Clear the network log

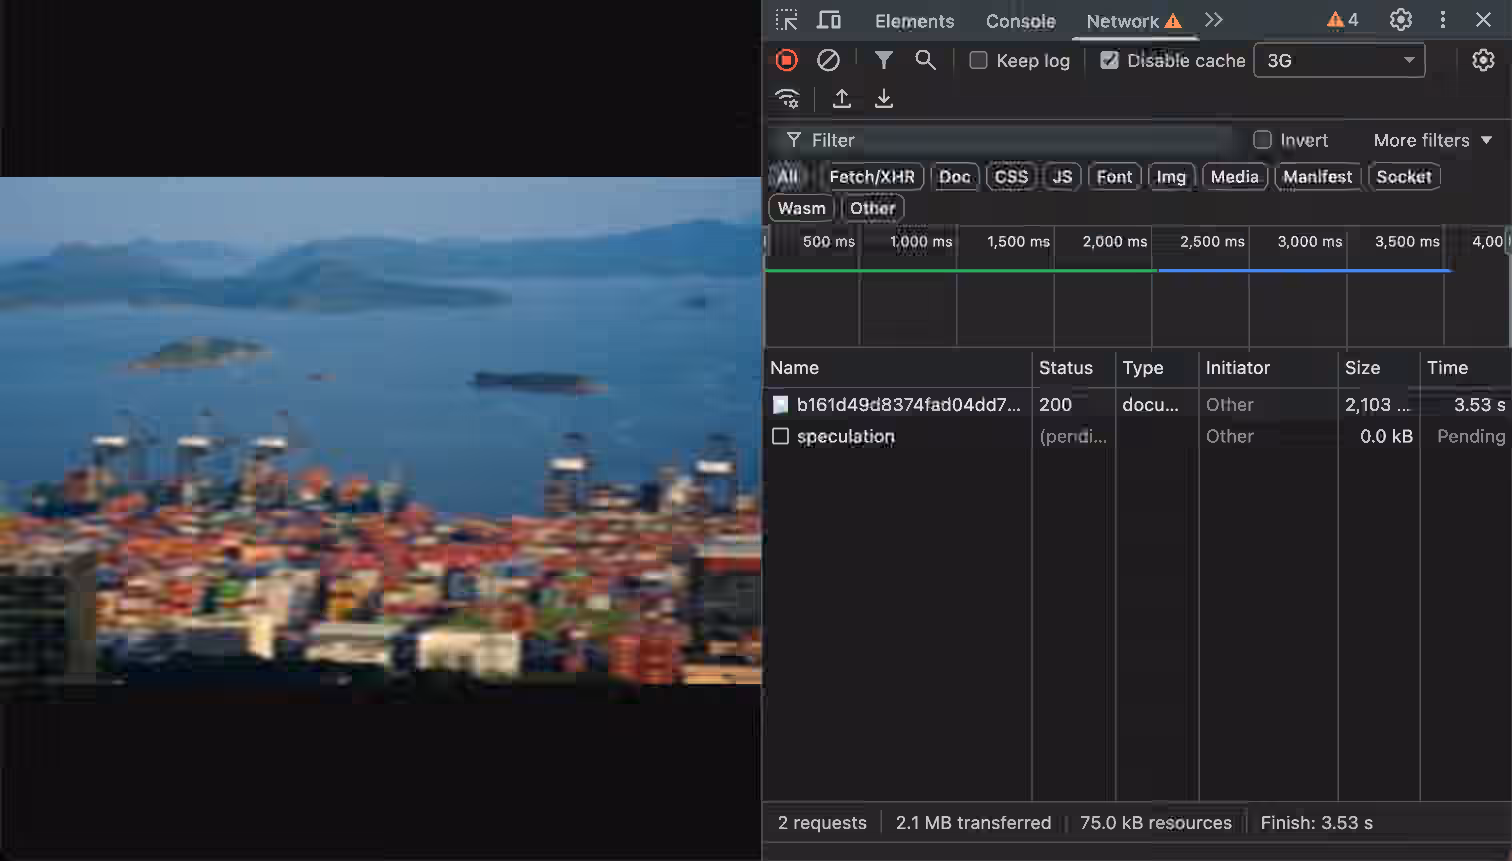coord(828,60)
